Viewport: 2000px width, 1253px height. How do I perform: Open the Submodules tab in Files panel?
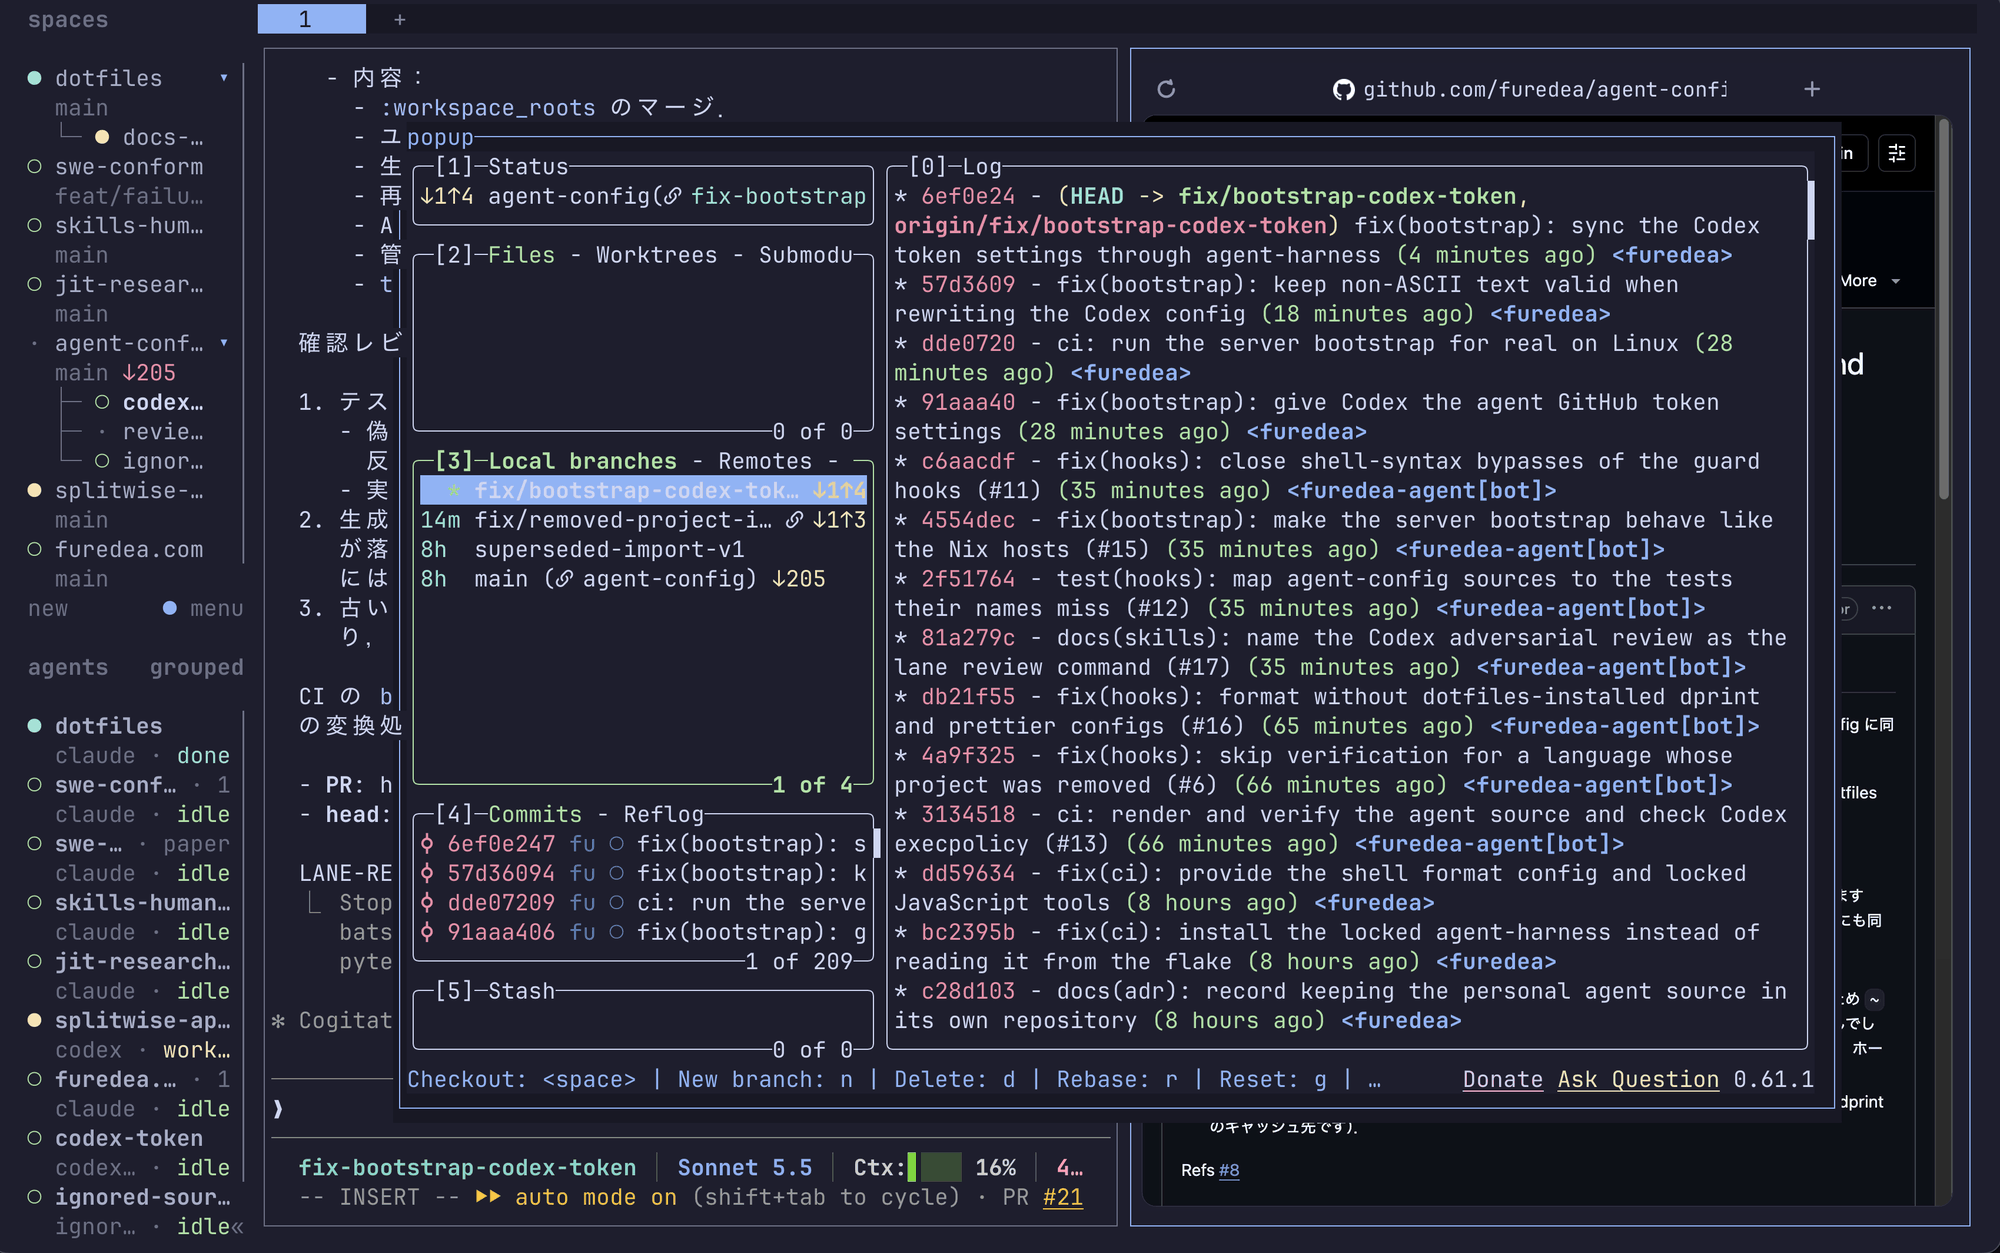pyautogui.click(x=806, y=255)
